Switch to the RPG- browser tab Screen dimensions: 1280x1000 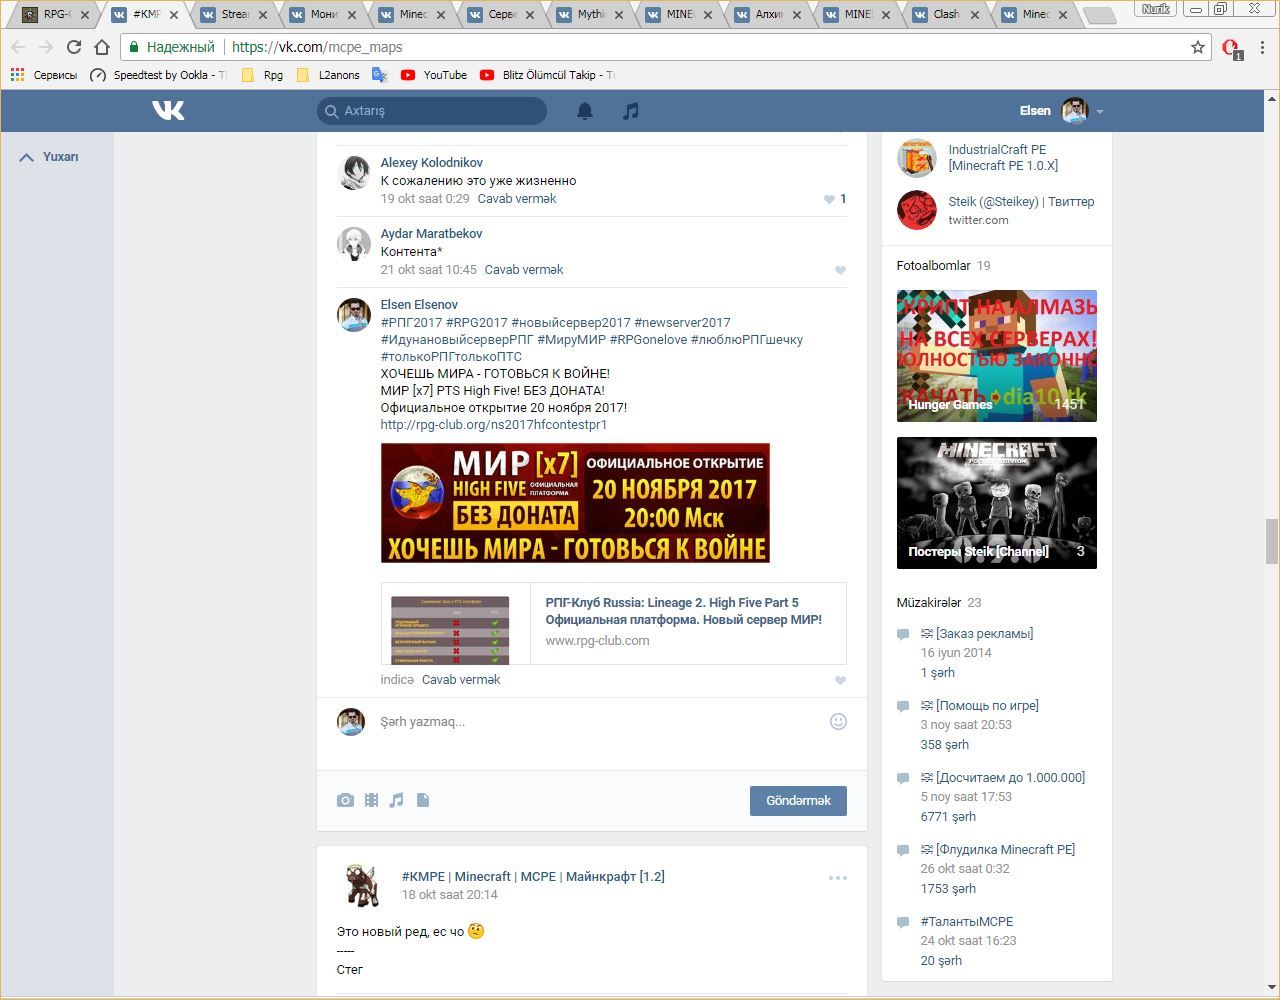tap(54, 15)
